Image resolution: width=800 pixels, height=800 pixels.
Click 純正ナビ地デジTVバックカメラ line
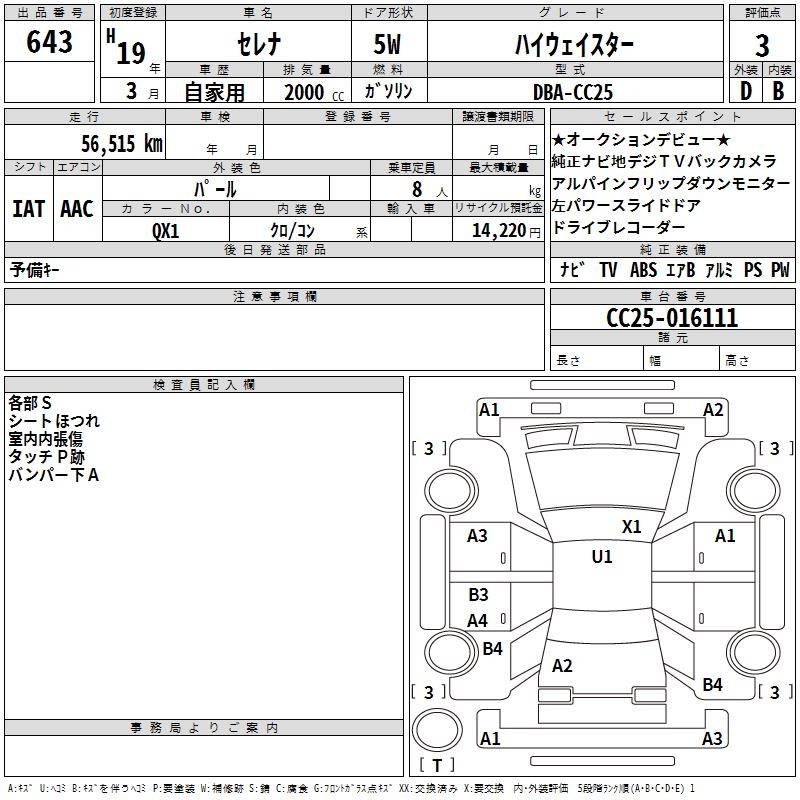[x=664, y=161]
